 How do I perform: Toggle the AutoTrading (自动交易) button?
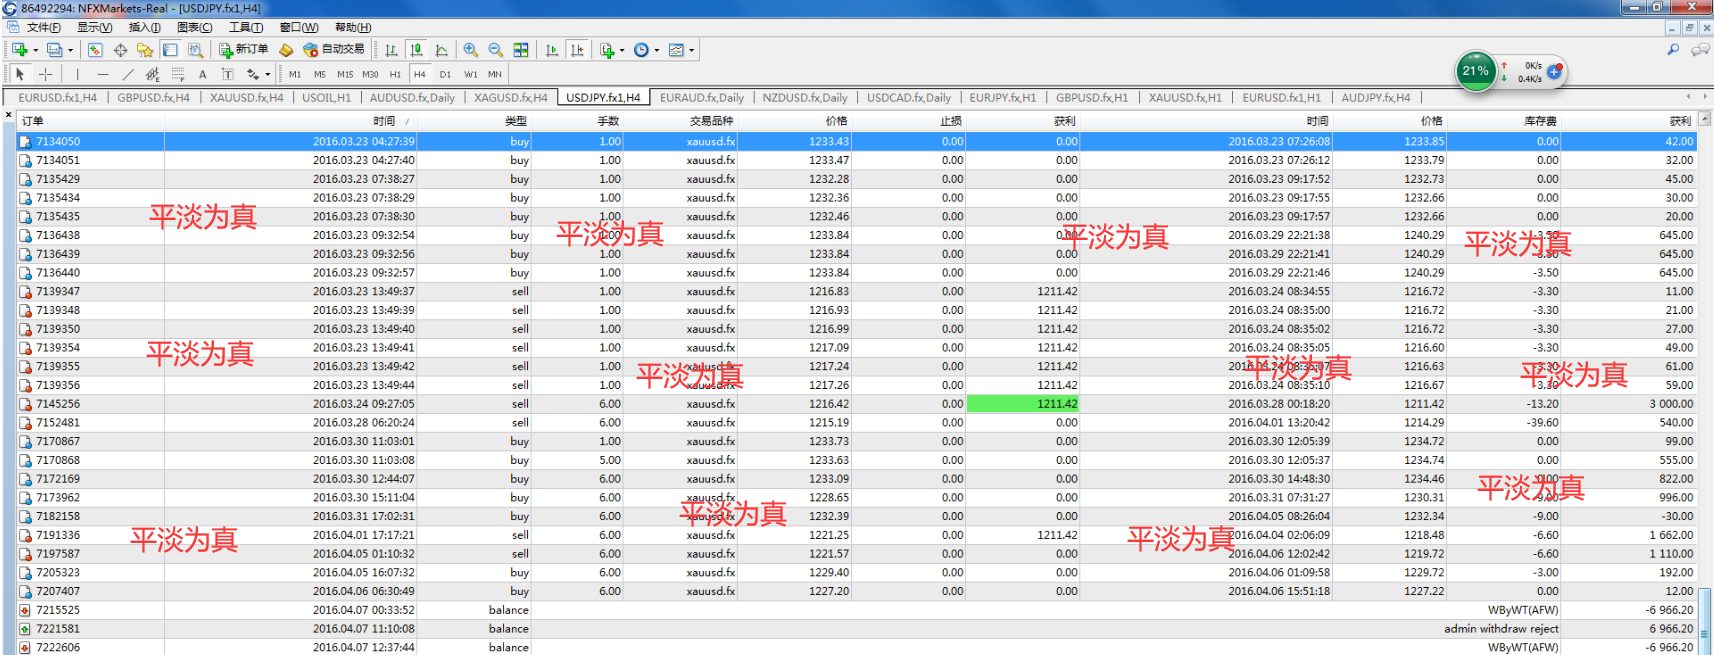(x=334, y=49)
